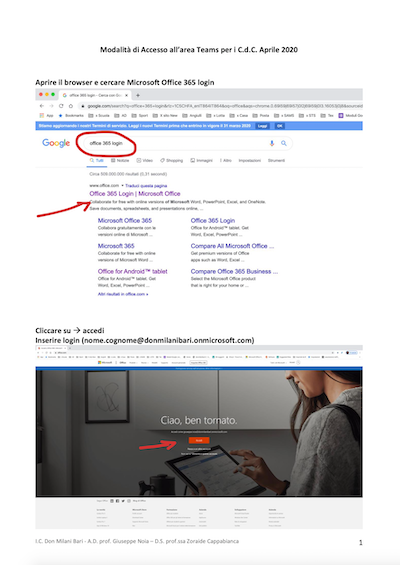Click the page reload icon
400x565 pixels.
click(x=61, y=106)
